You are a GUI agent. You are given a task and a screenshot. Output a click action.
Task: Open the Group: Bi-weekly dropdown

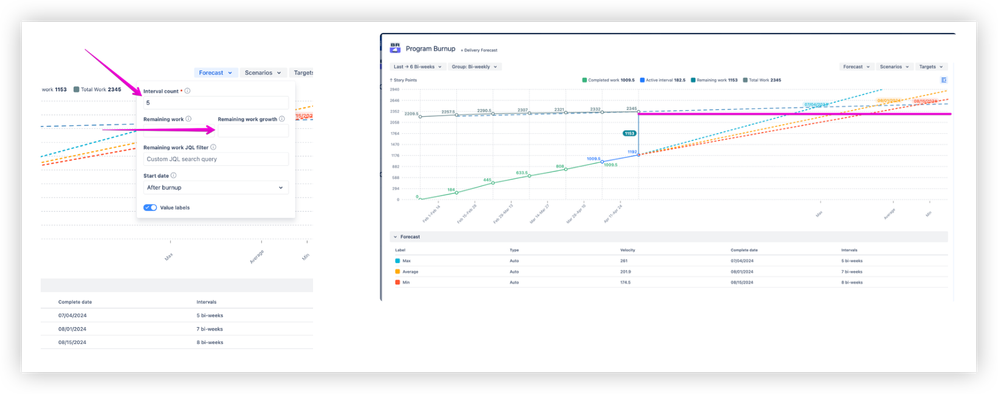pos(475,66)
